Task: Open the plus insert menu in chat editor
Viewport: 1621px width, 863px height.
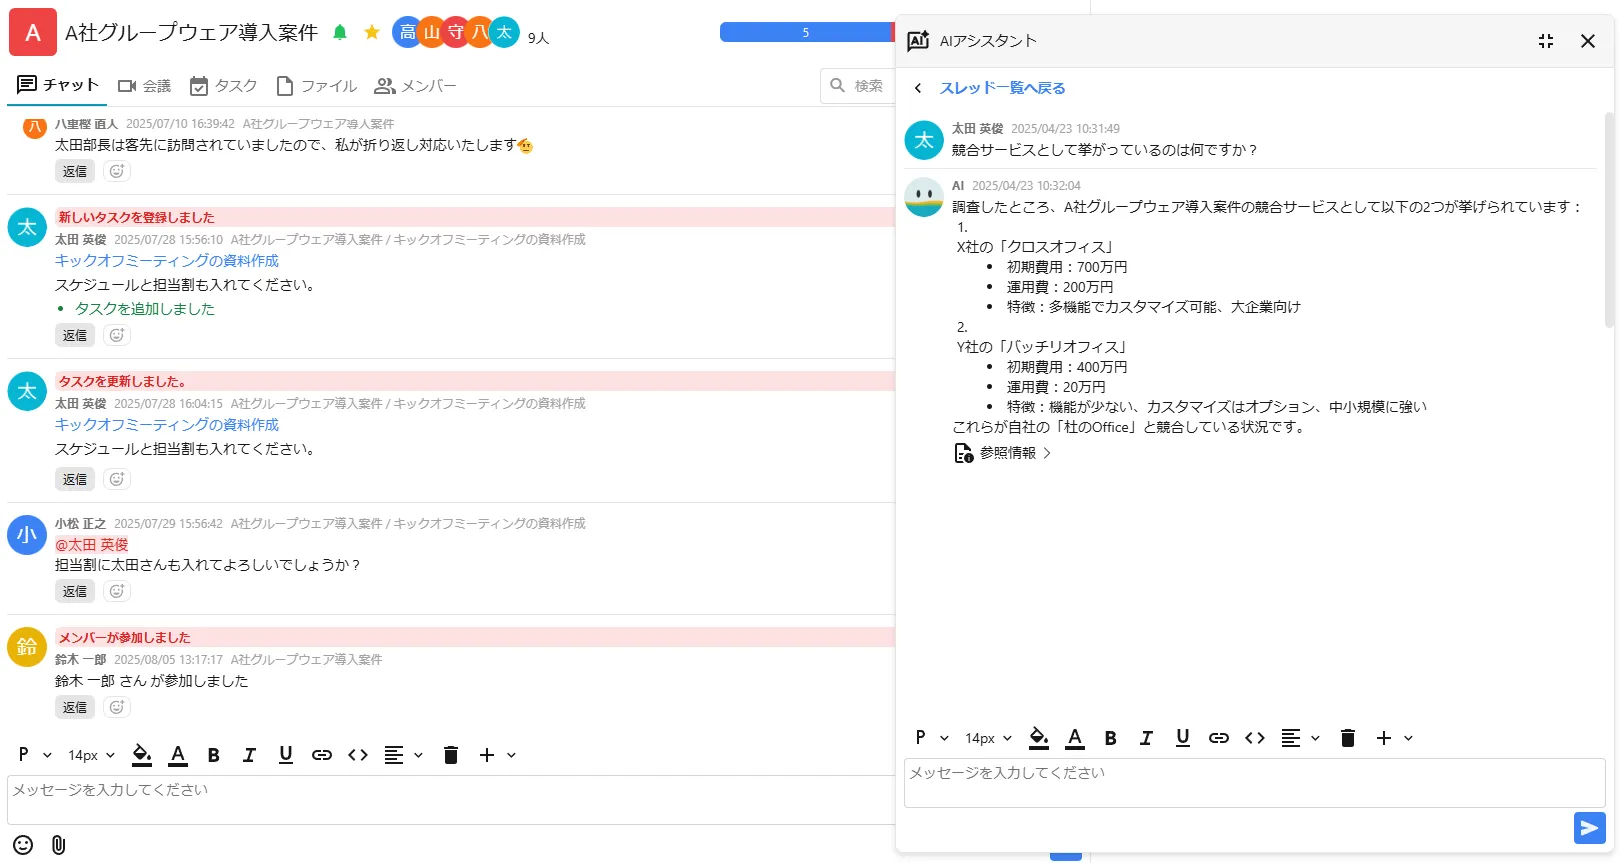Action: click(x=497, y=755)
